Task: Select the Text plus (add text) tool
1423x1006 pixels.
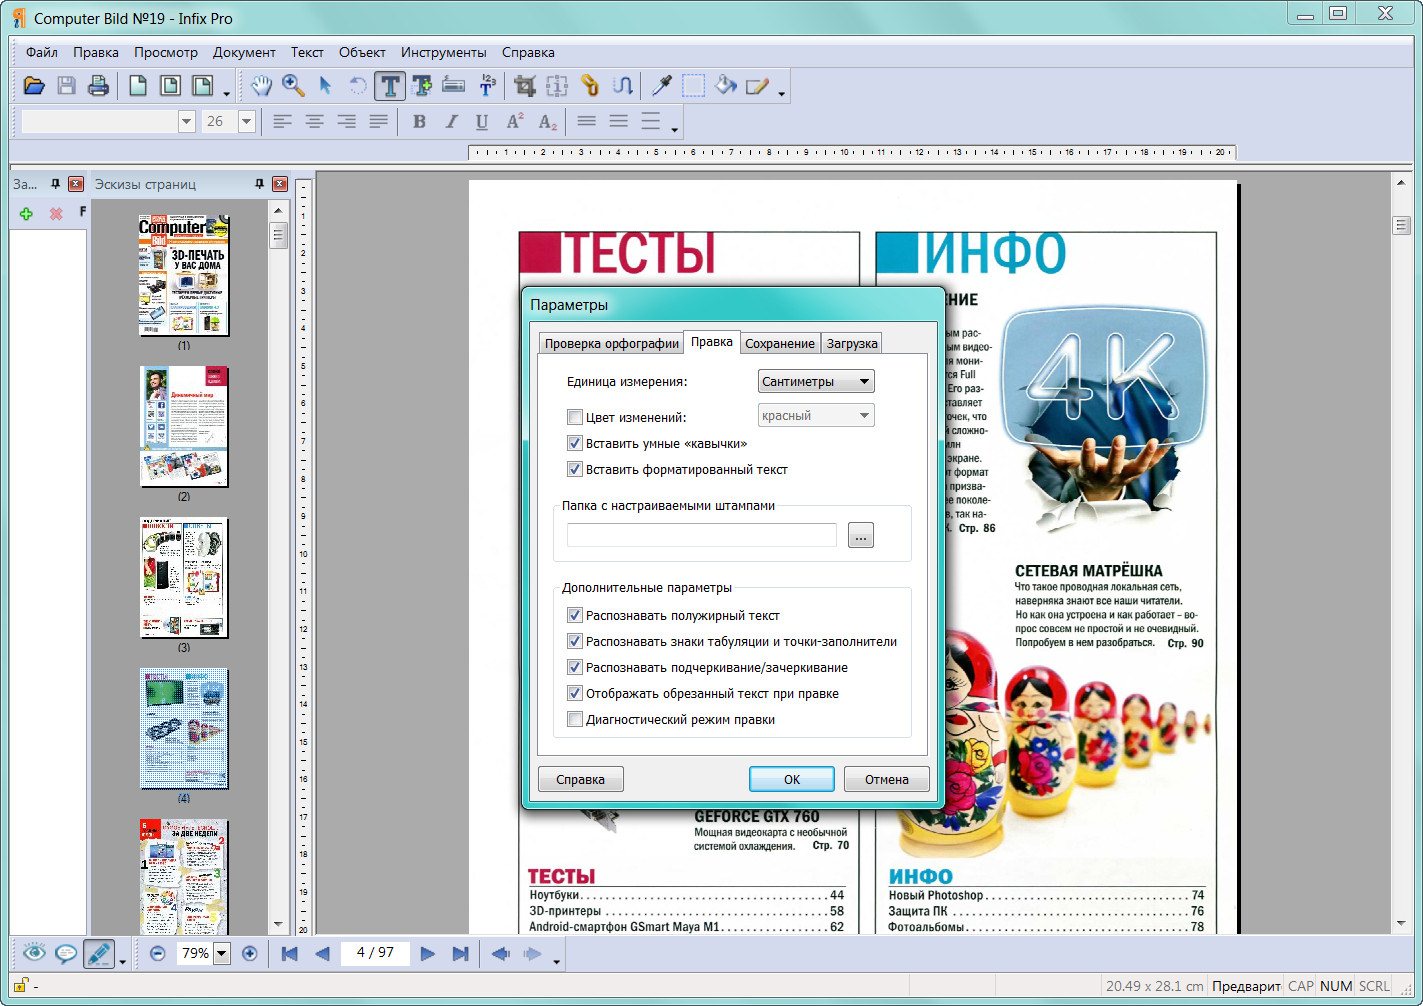Action: pyautogui.click(x=421, y=86)
